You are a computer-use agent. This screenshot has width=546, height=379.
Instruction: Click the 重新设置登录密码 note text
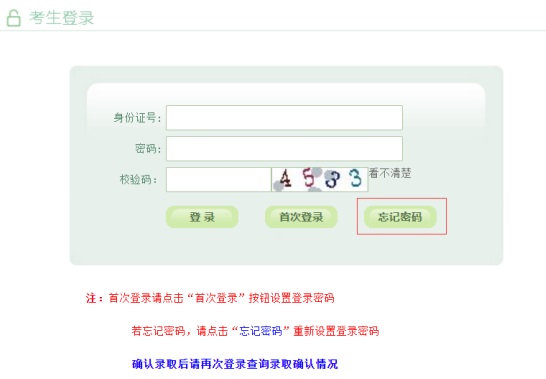pos(336,331)
